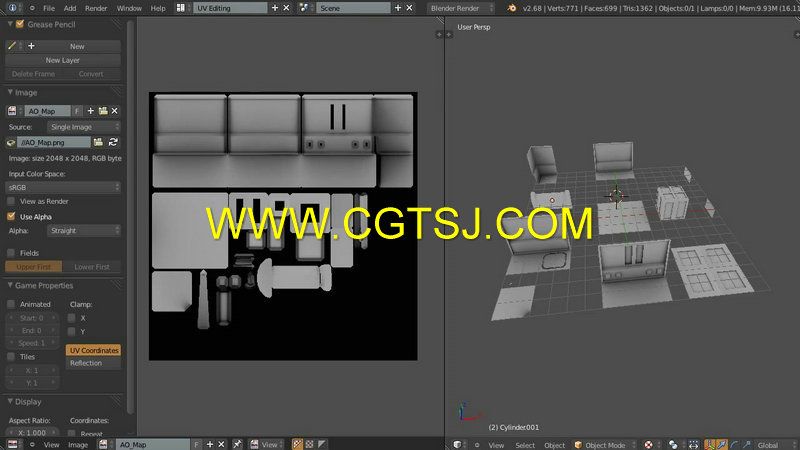
Task: Select the checkerboard alpha display channel icon
Action: click(309, 444)
